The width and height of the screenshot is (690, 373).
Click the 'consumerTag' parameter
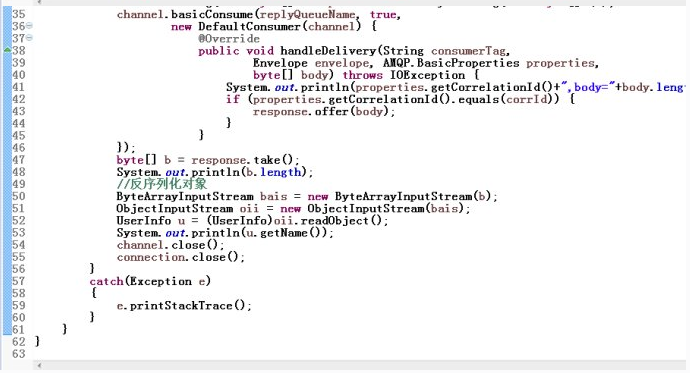click(468, 51)
